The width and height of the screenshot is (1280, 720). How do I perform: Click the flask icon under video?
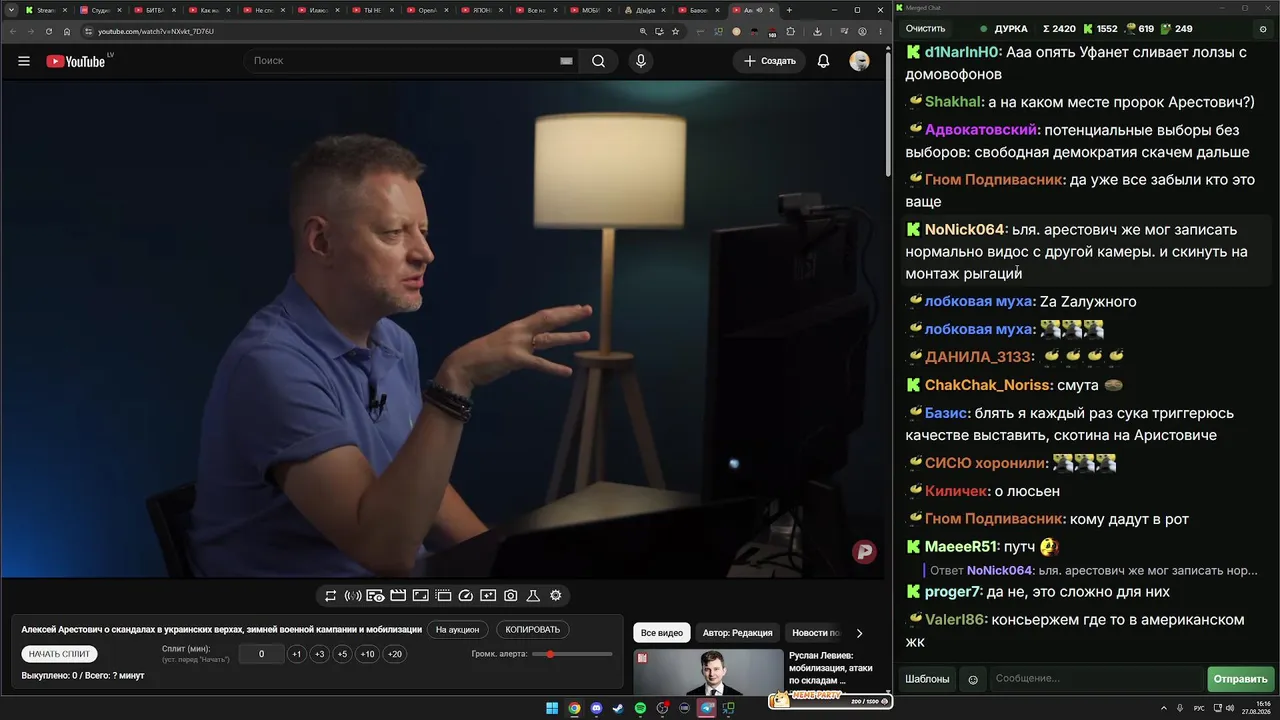[x=533, y=596]
